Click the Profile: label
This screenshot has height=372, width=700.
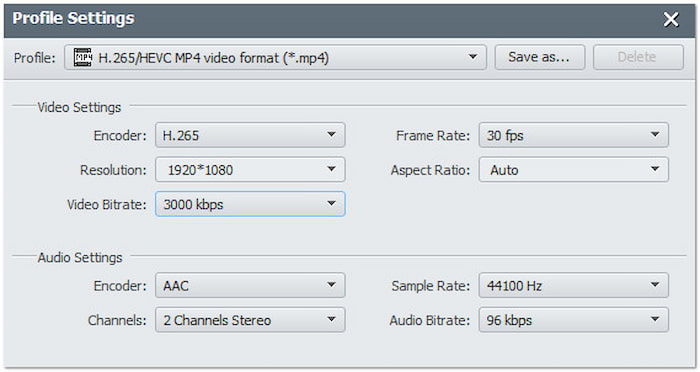point(35,58)
